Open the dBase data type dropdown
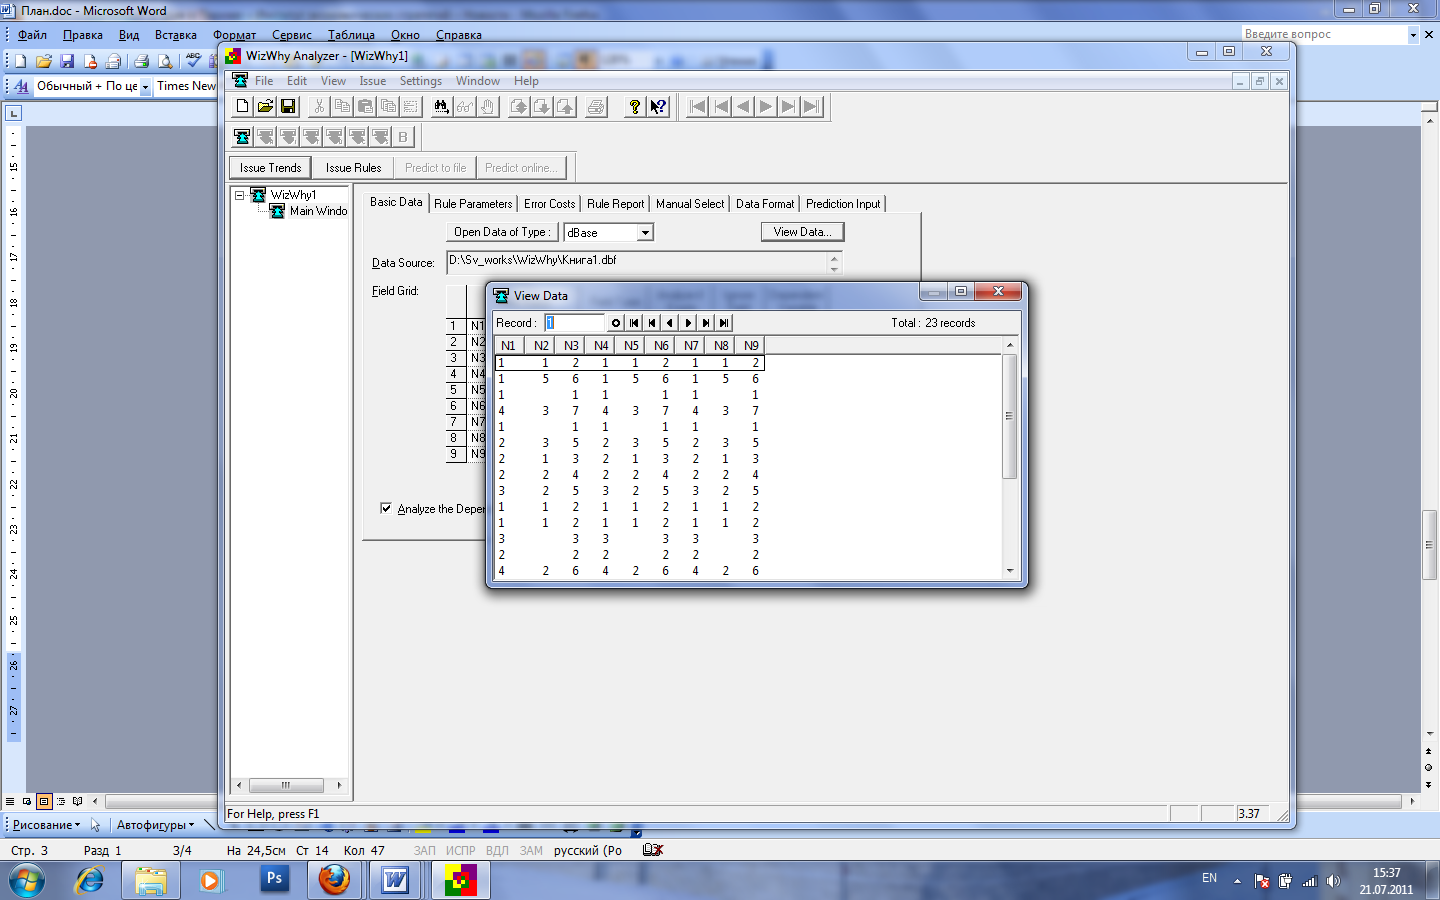The height and width of the screenshot is (900, 1440). pos(645,232)
